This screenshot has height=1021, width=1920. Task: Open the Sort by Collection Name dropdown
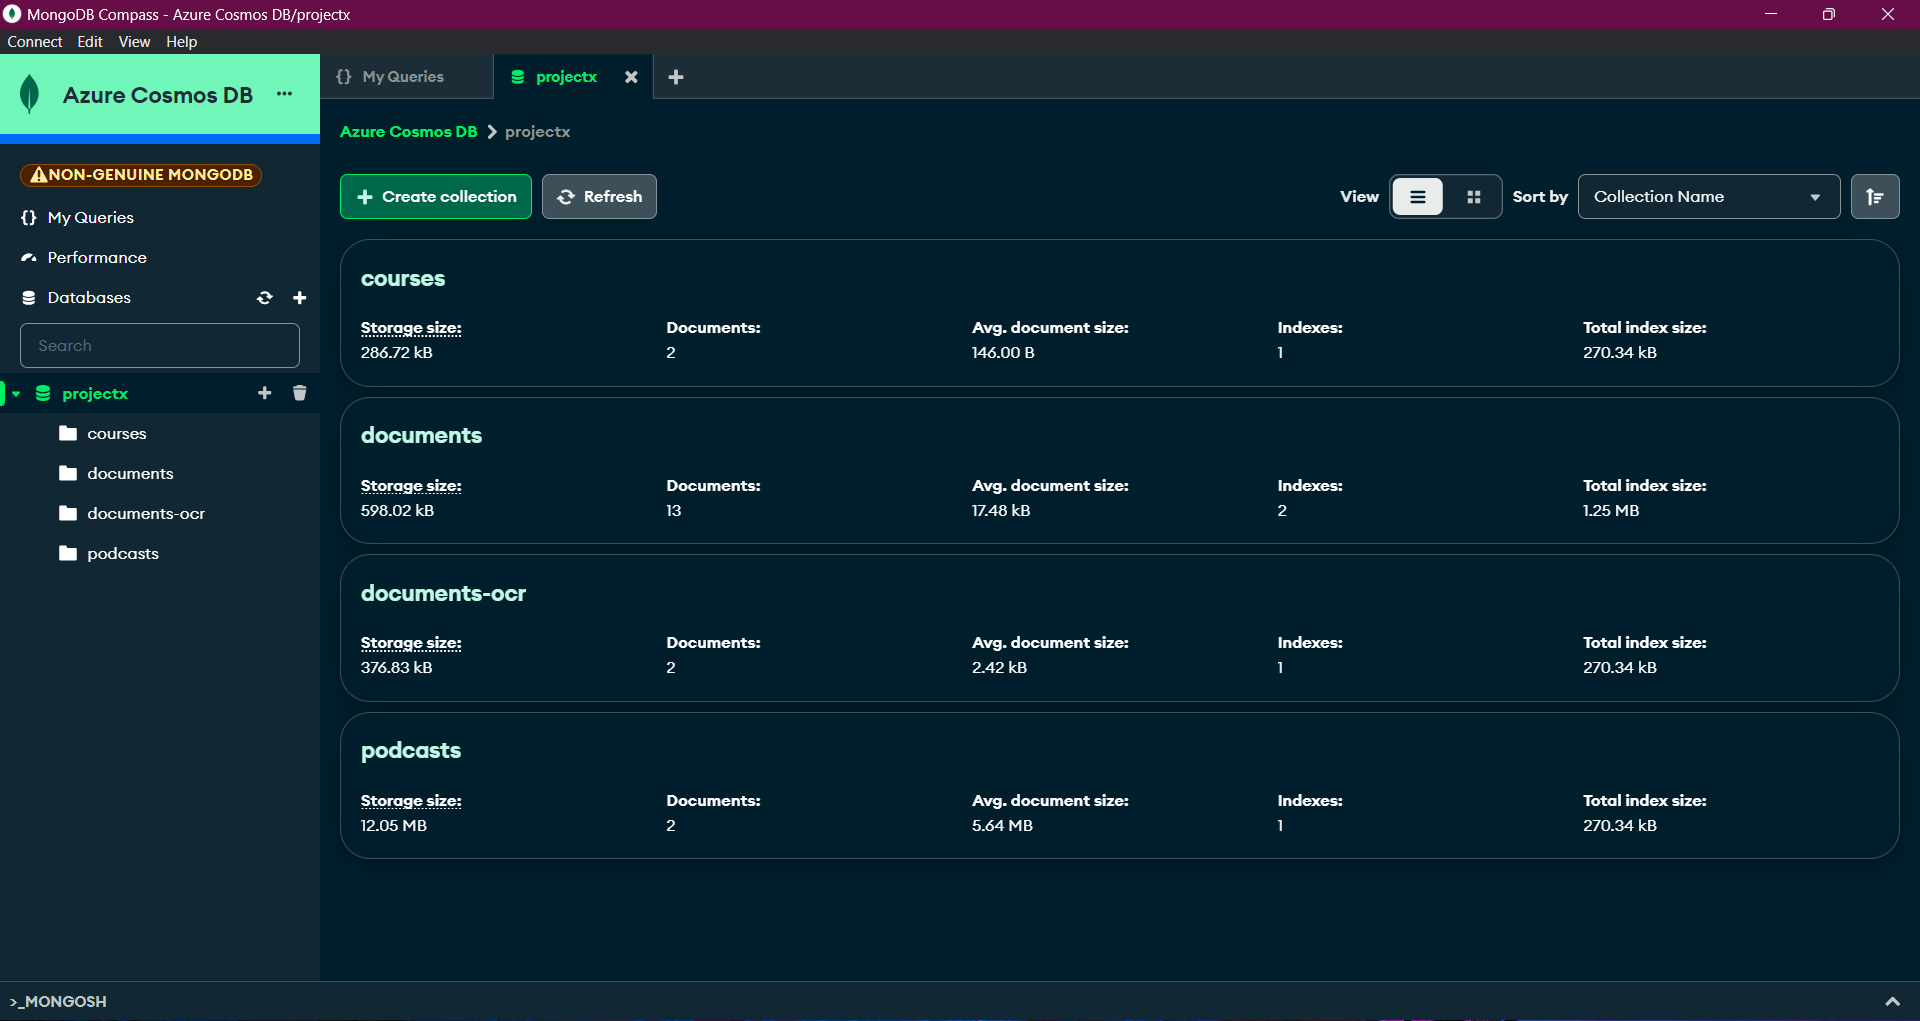click(1709, 197)
